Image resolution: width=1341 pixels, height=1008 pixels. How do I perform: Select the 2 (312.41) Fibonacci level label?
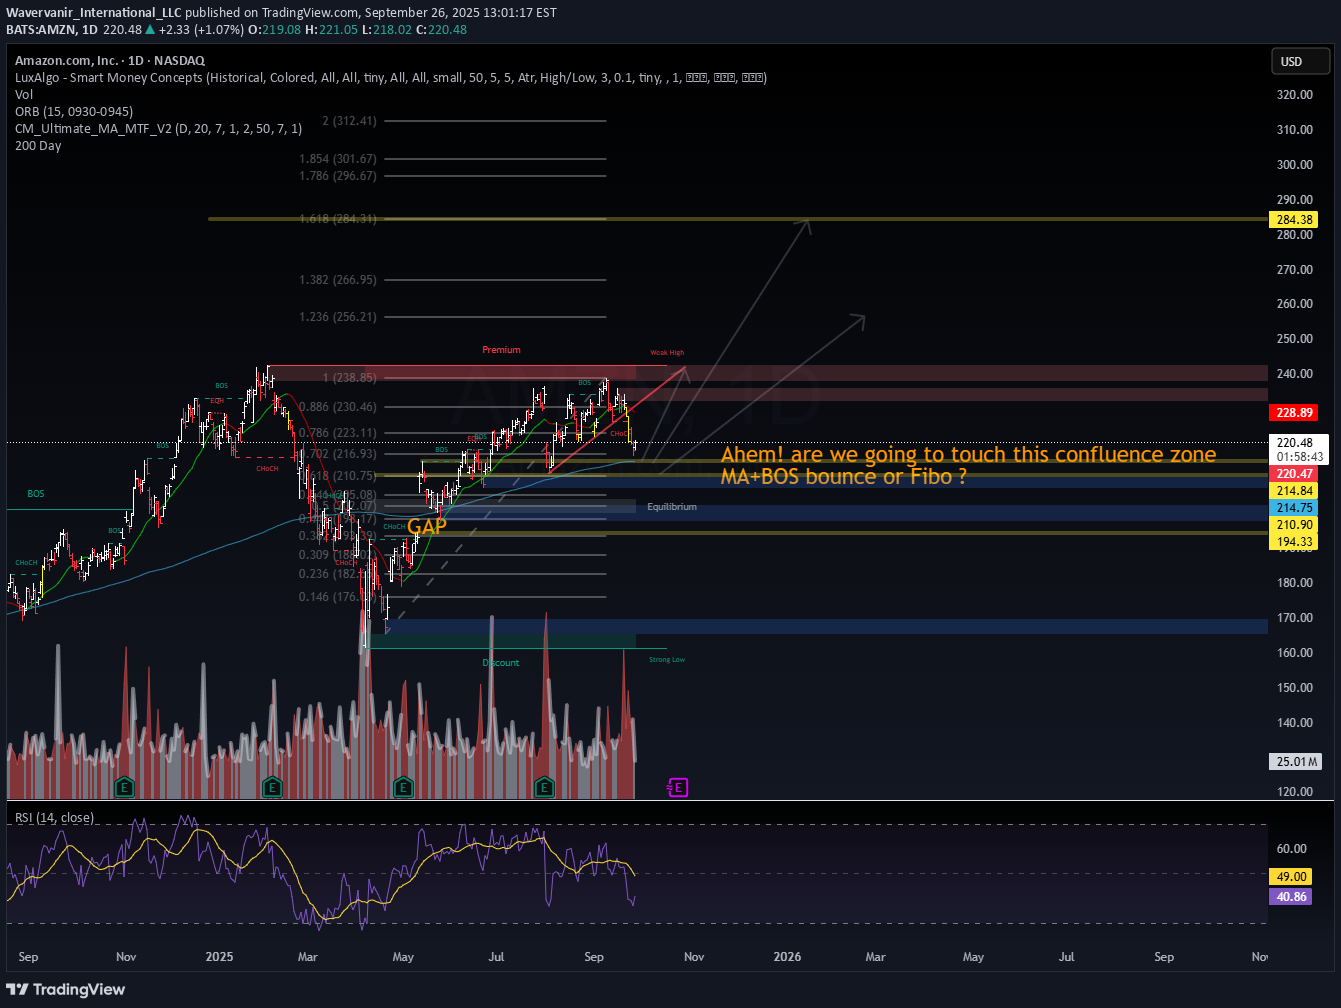(x=349, y=121)
